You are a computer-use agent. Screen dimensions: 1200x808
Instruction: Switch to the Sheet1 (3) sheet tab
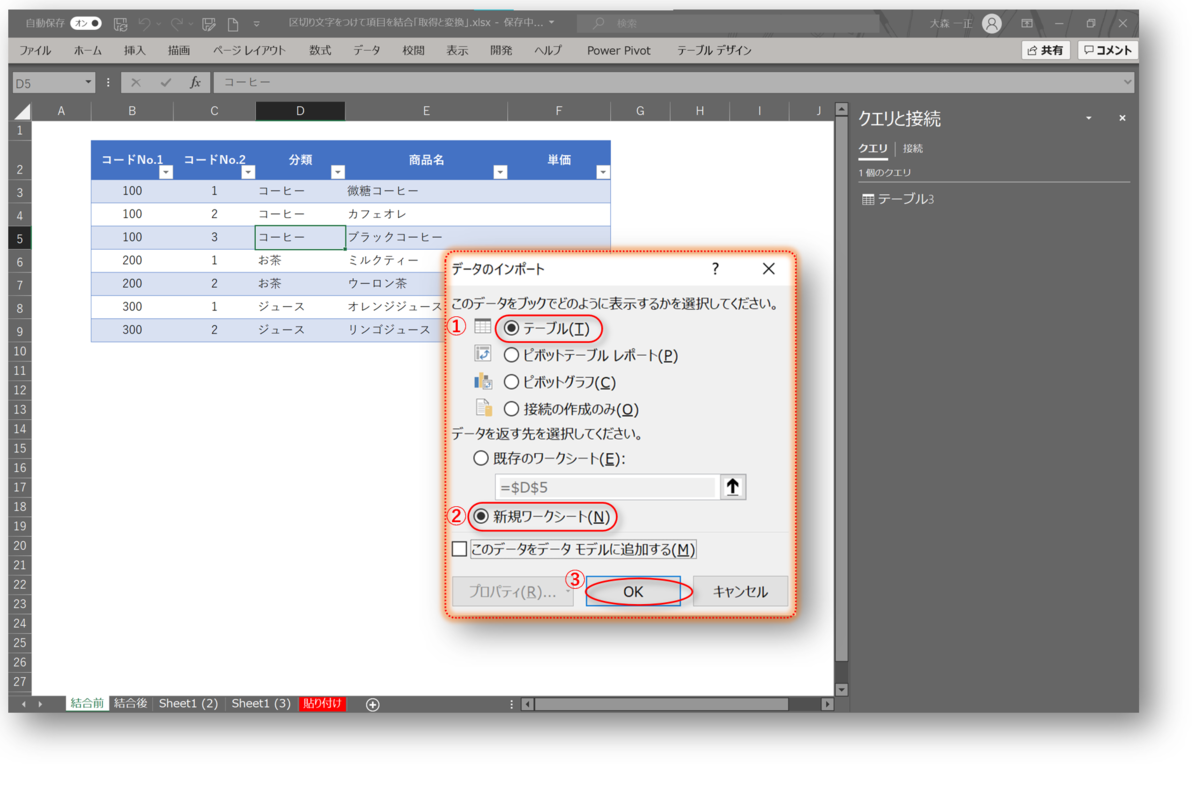point(261,704)
